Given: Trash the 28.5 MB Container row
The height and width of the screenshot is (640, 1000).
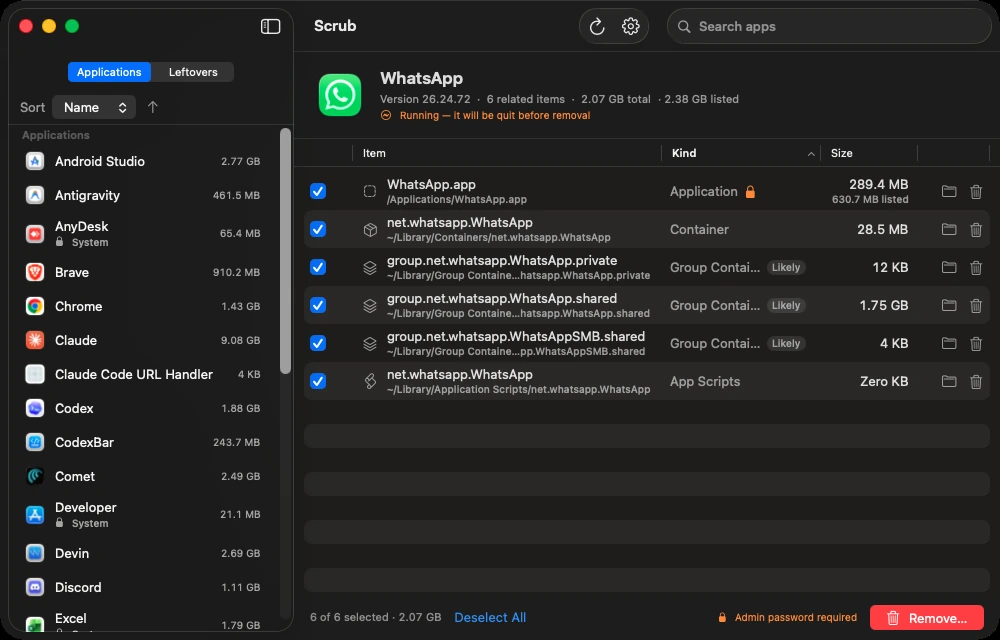Looking at the screenshot, I should [x=976, y=229].
